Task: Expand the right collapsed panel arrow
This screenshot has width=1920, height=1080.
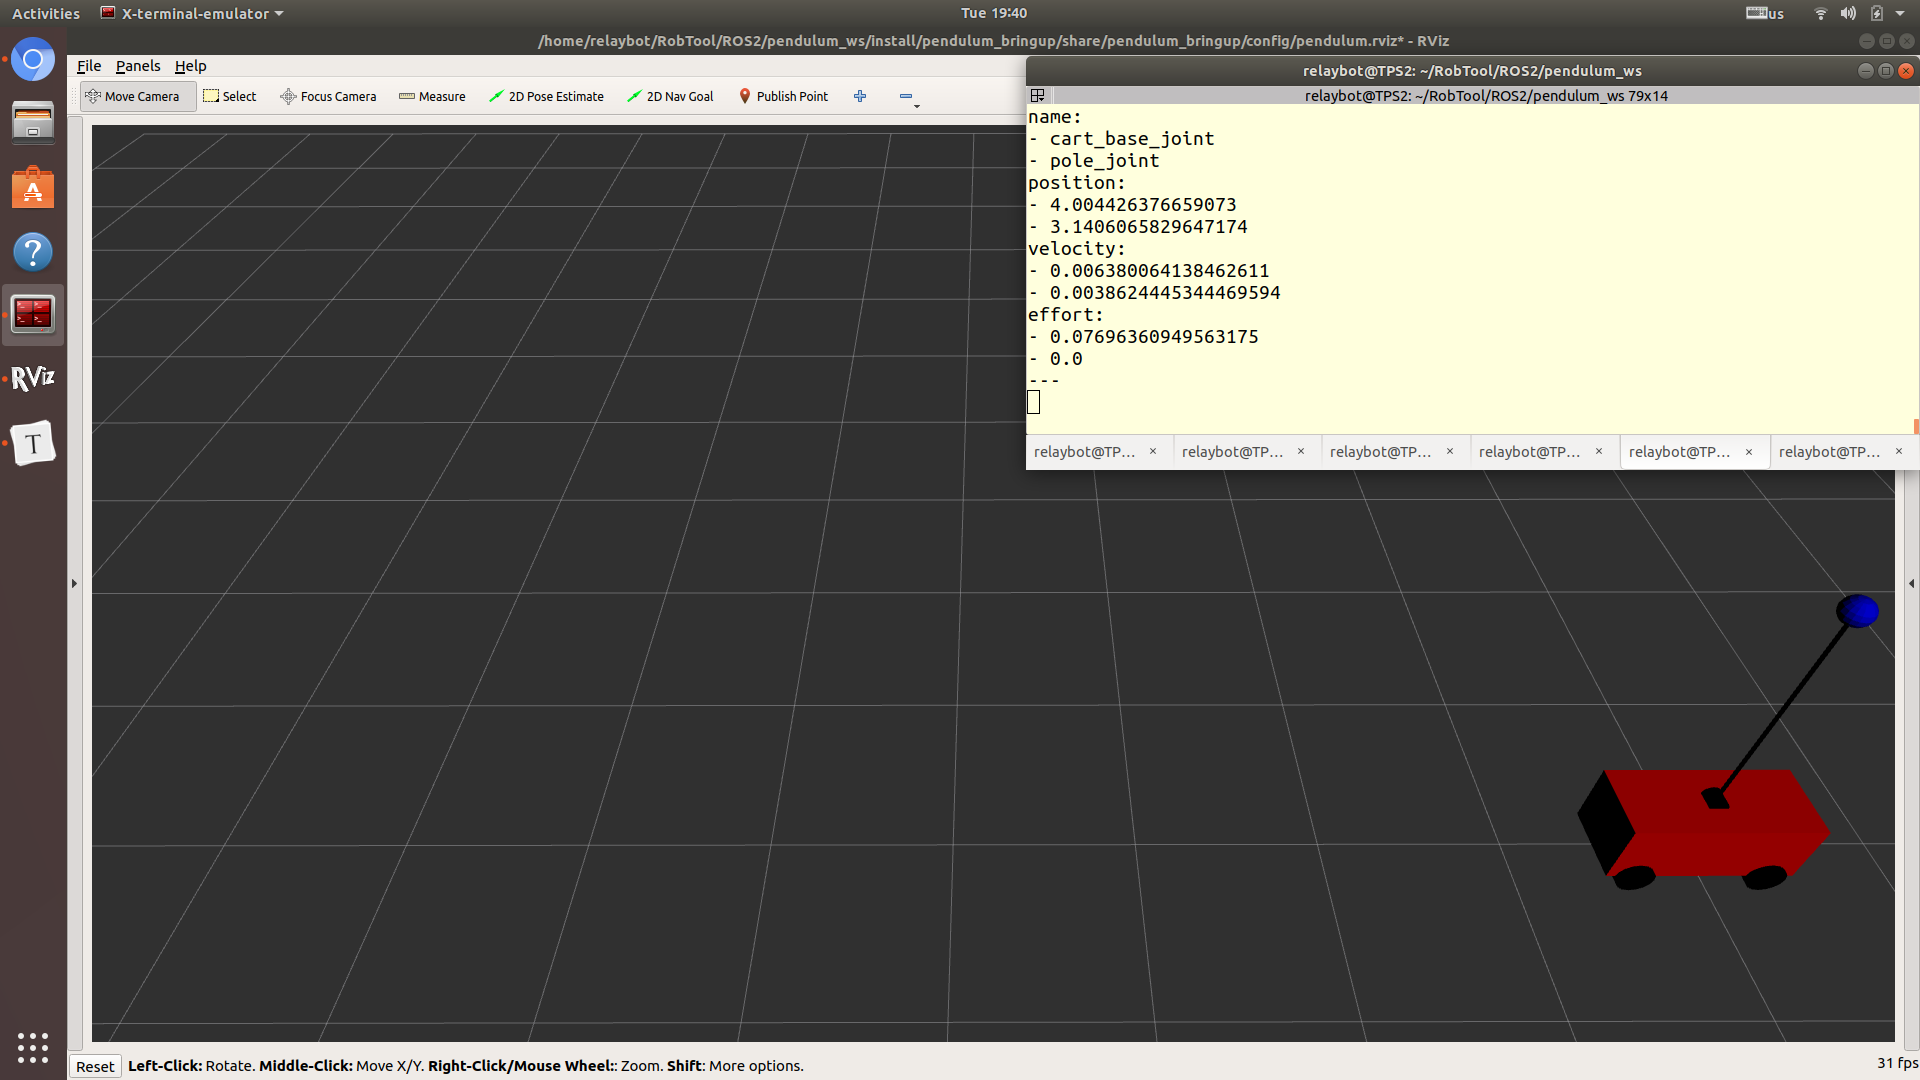Action: click(1911, 583)
